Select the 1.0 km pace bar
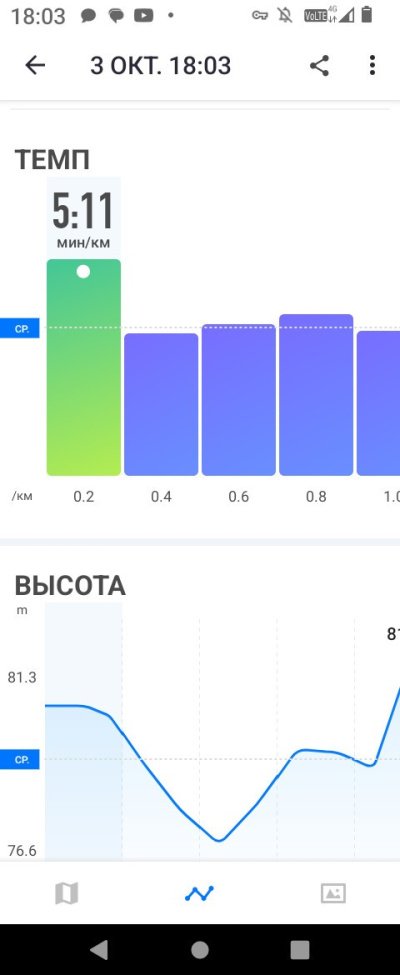 tap(378, 403)
